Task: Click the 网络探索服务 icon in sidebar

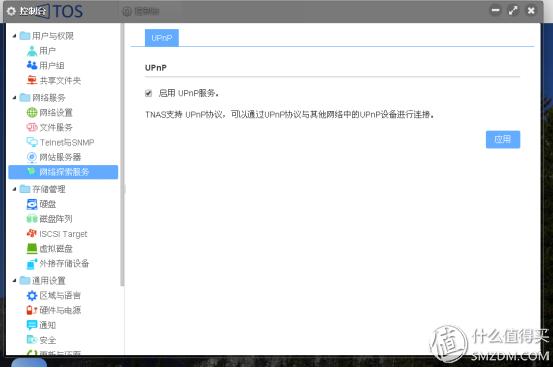Action: [x=32, y=172]
